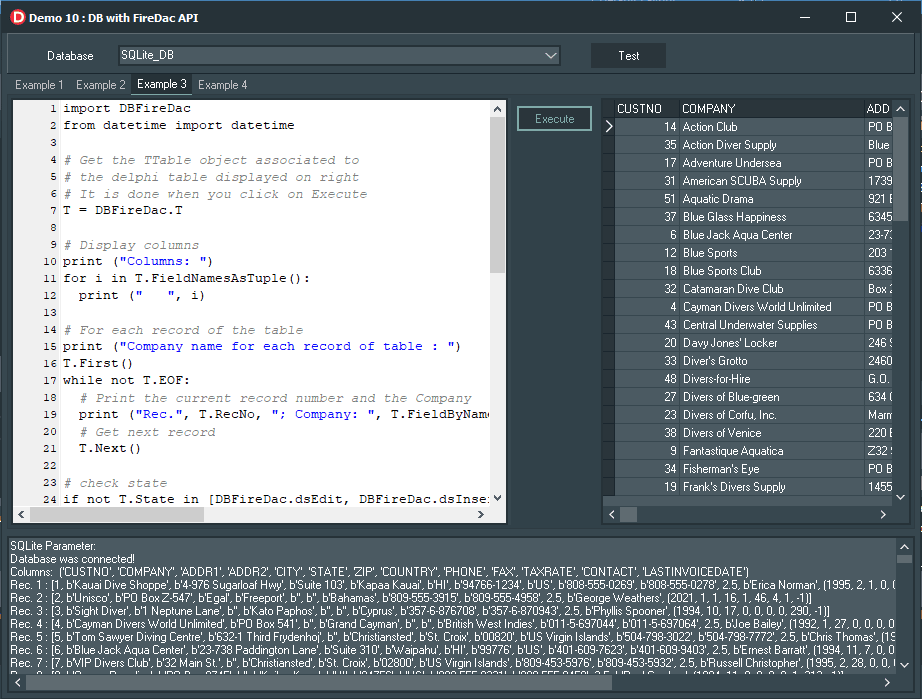Click the Execute button

554,117
